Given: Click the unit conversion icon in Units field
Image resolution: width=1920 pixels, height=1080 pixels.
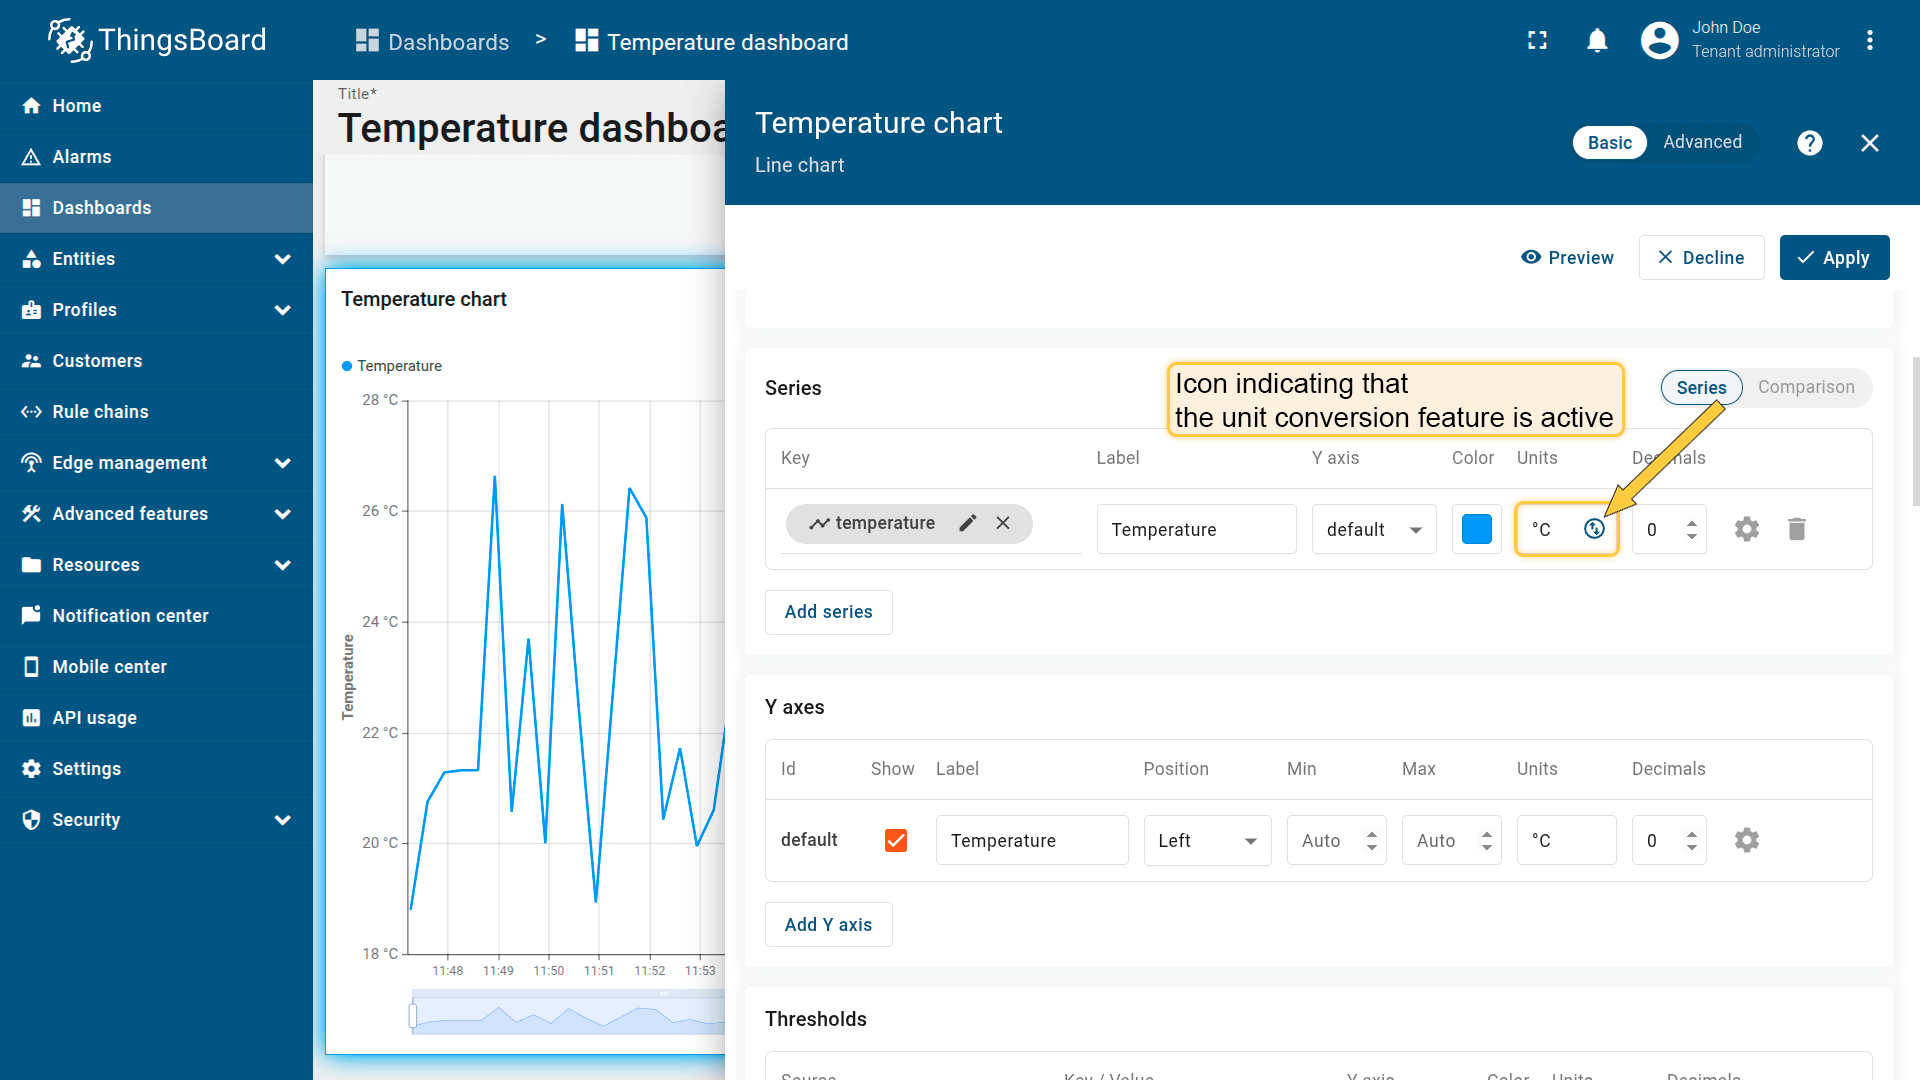Looking at the screenshot, I should tap(1594, 529).
